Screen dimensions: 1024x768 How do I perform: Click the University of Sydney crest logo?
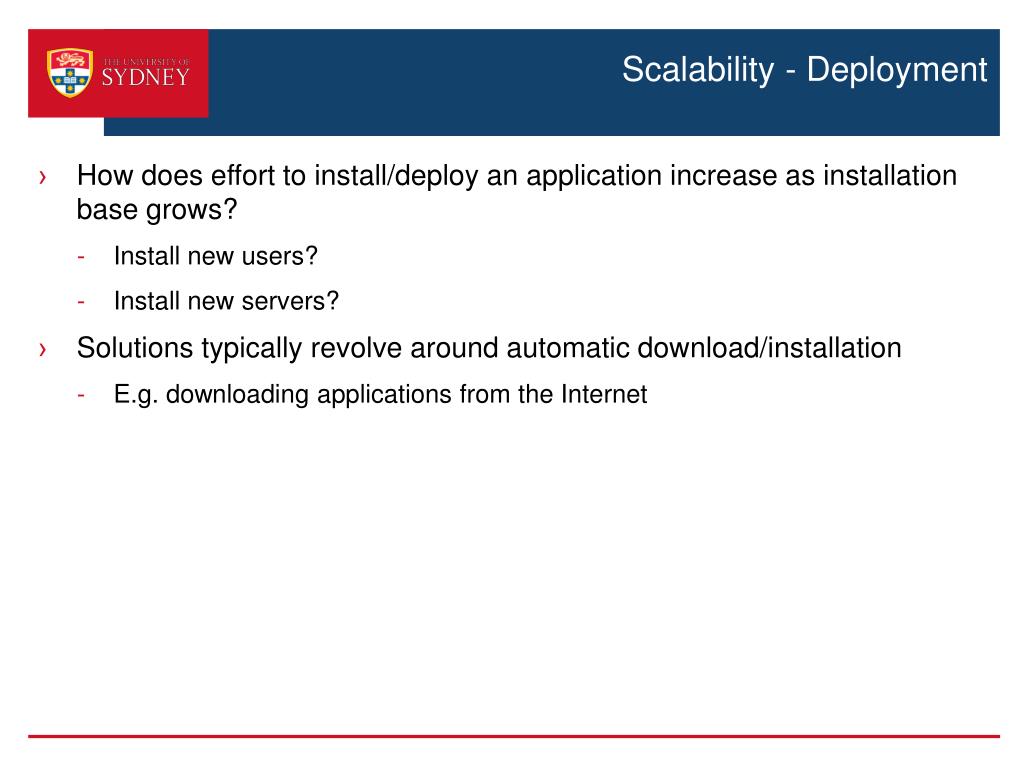tap(70, 72)
